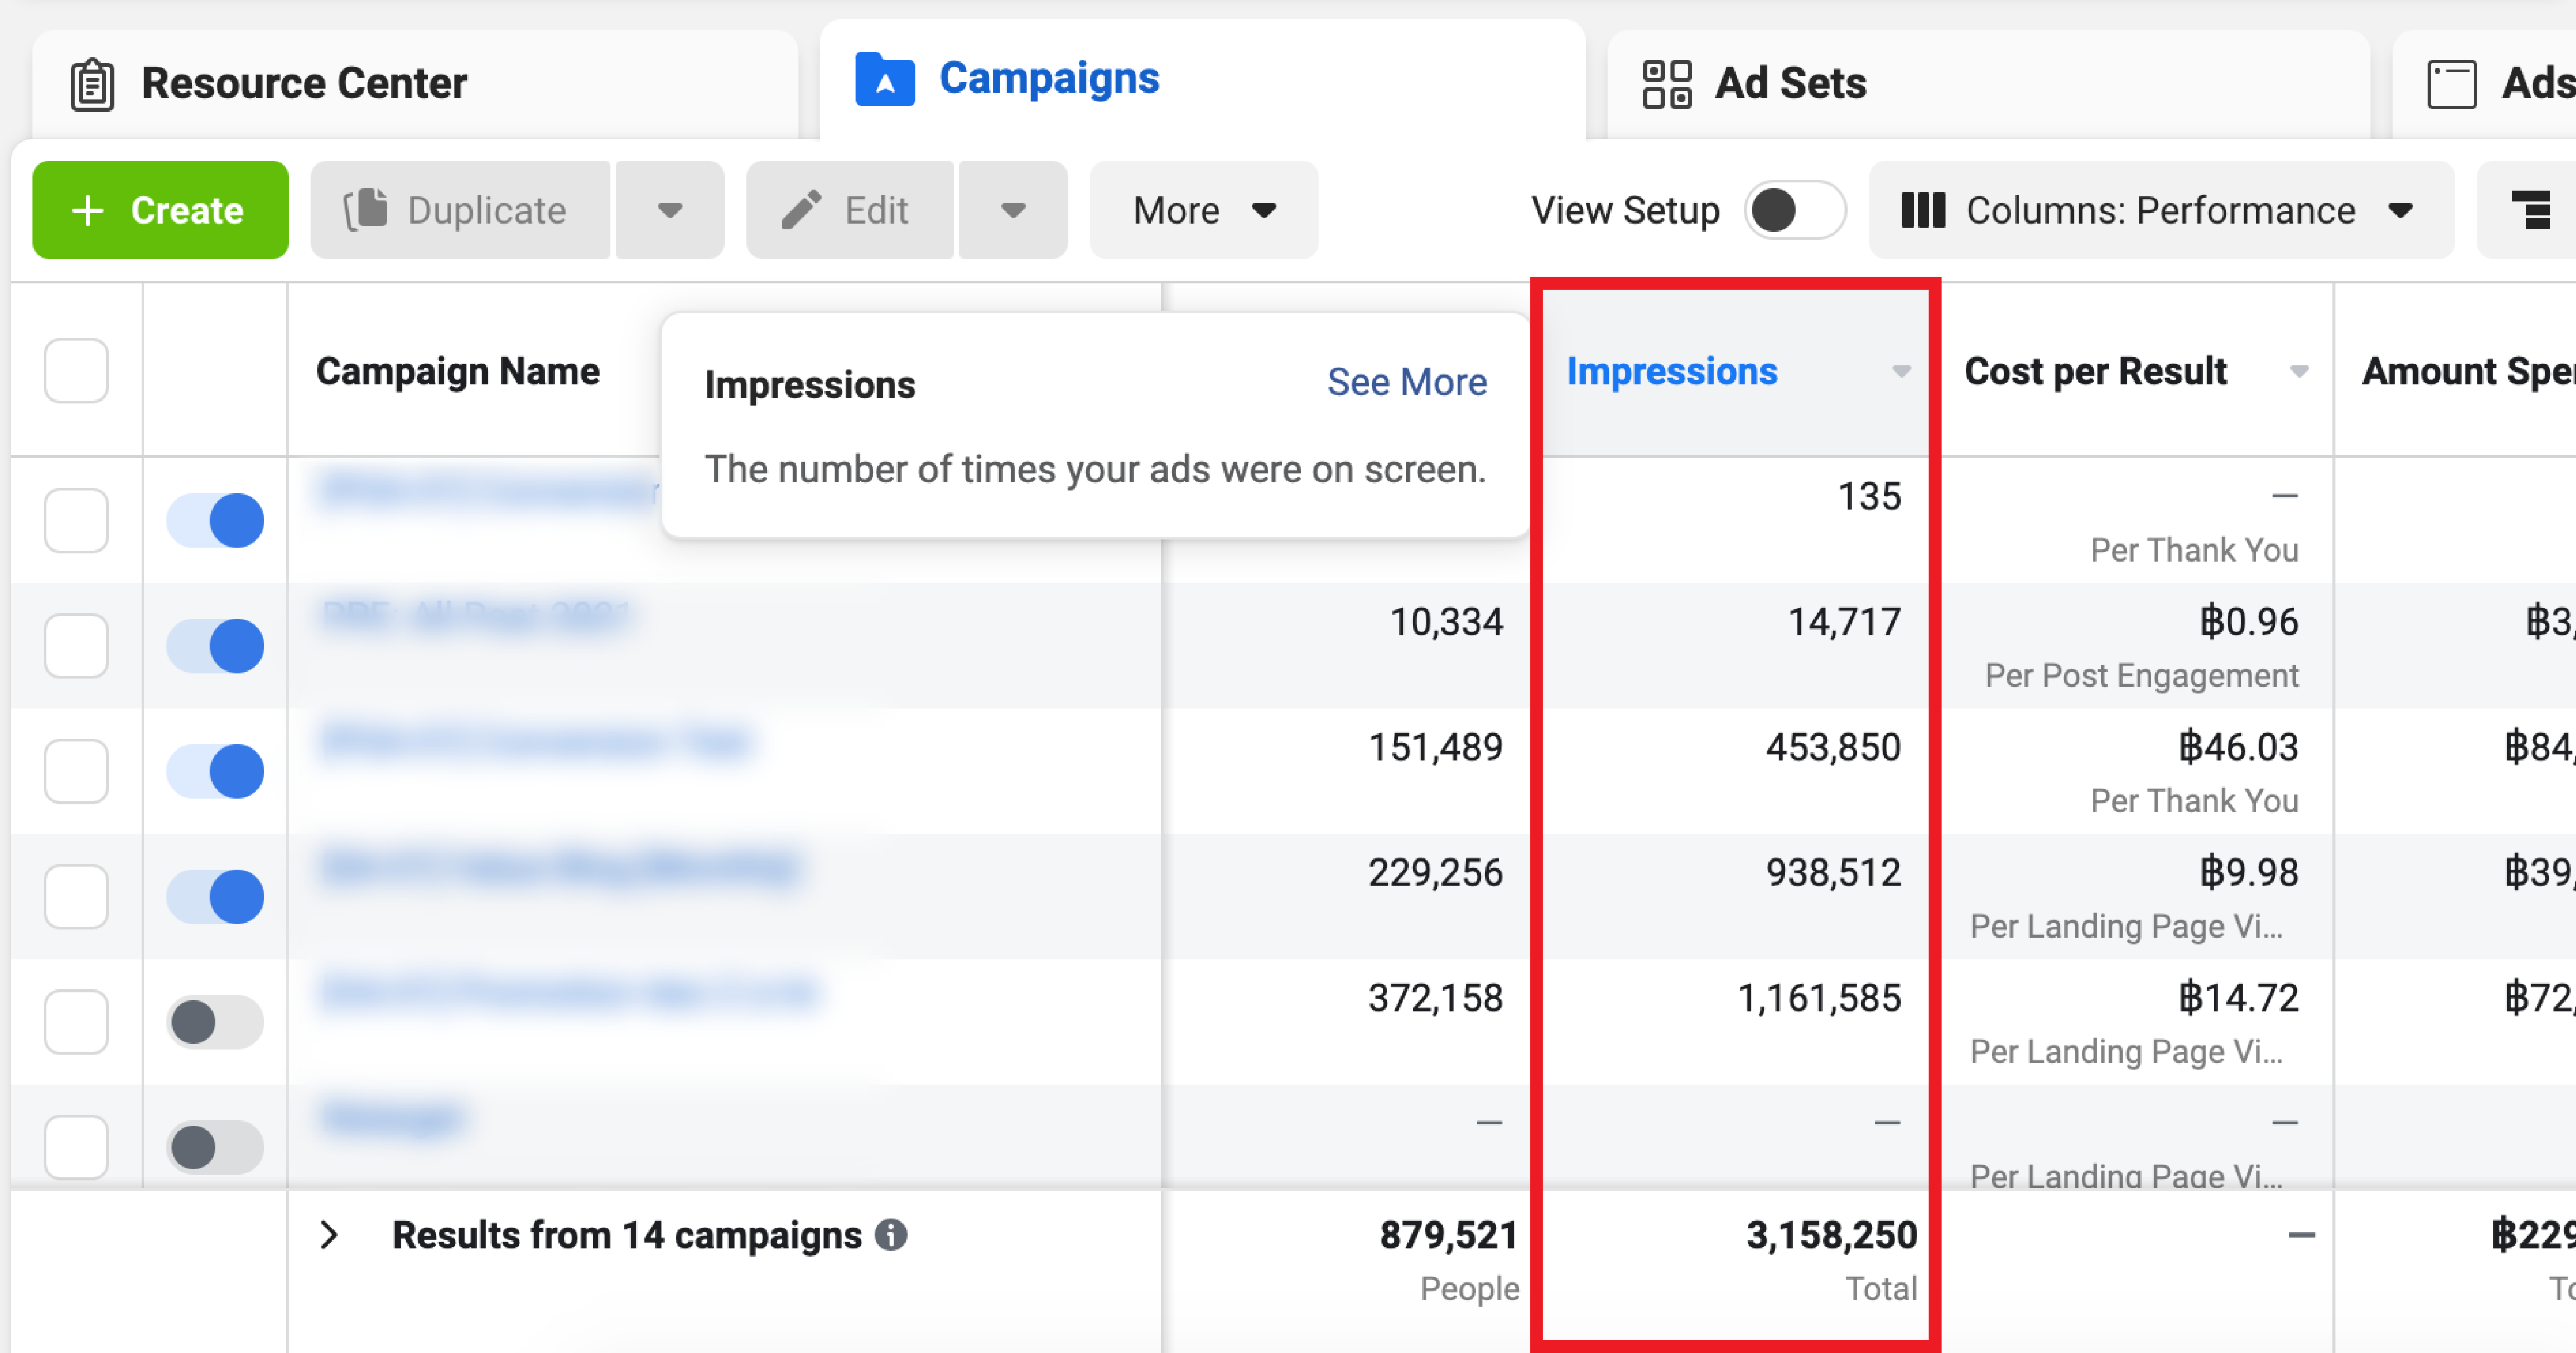Click the 372,158 reach value
This screenshot has width=2576, height=1353.
[x=1435, y=998]
